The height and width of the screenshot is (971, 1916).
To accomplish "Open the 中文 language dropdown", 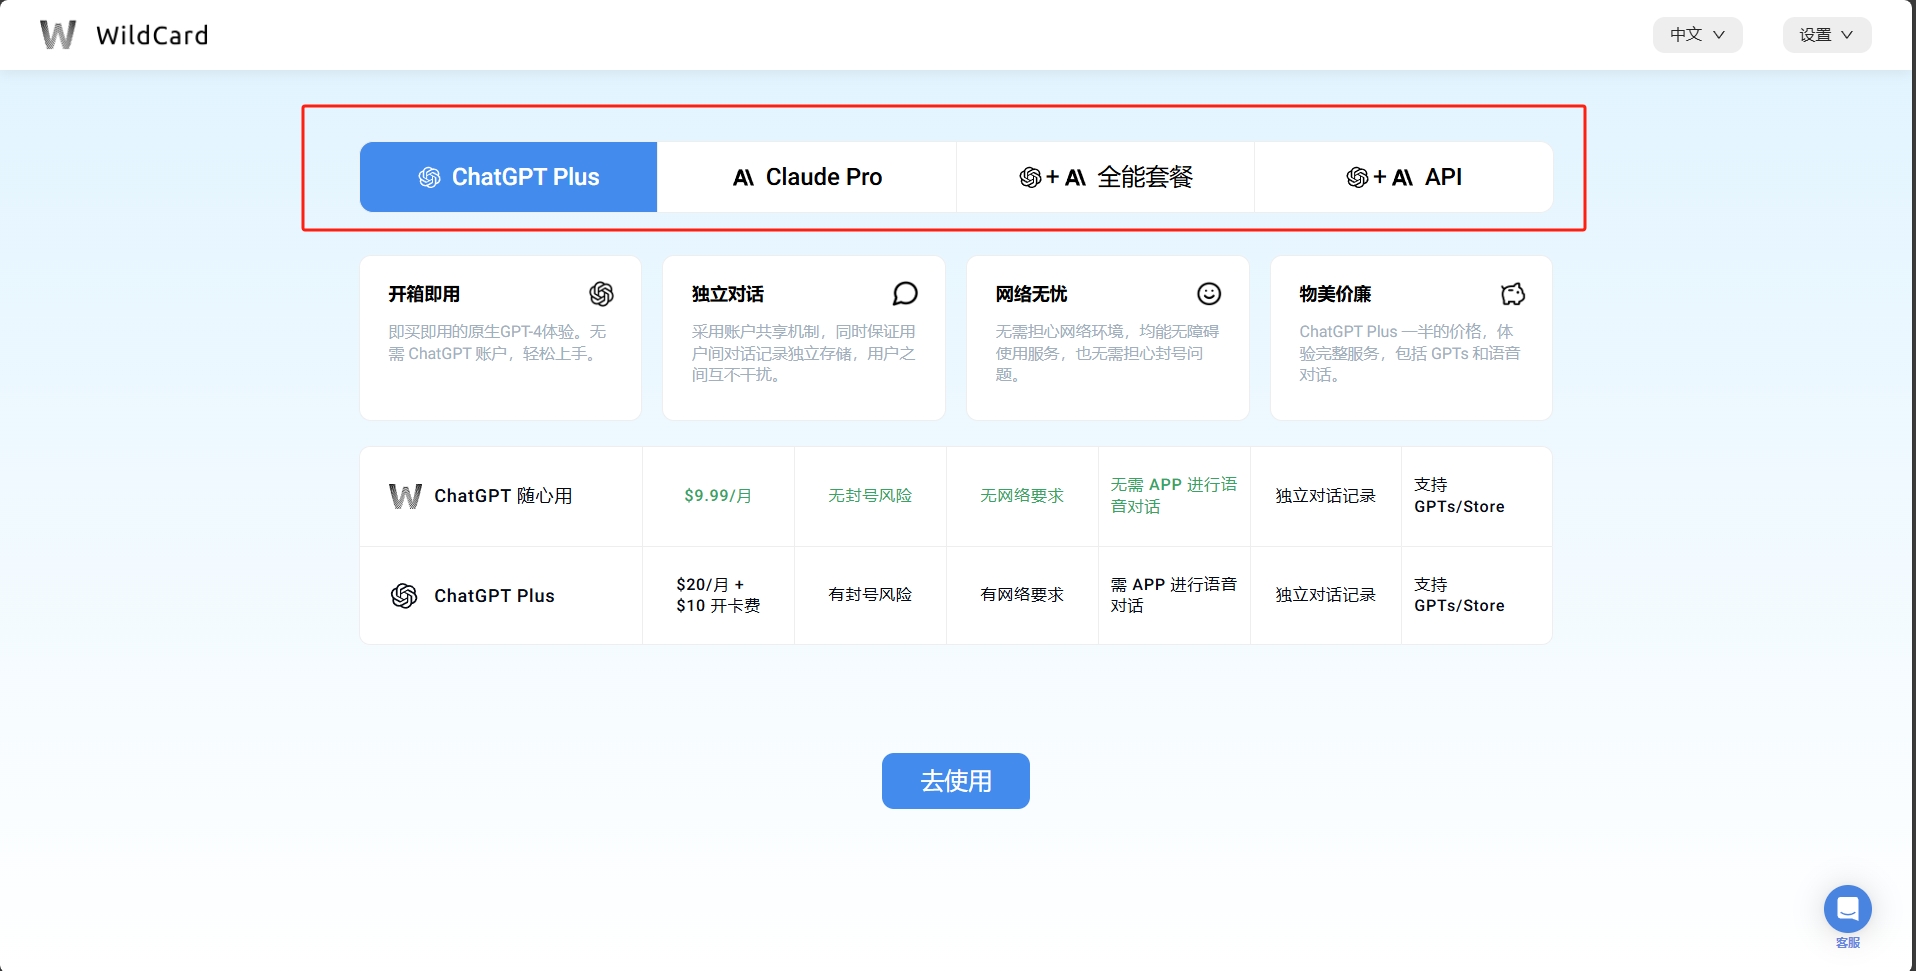I will pyautogui.click(x=1697, y=34).
